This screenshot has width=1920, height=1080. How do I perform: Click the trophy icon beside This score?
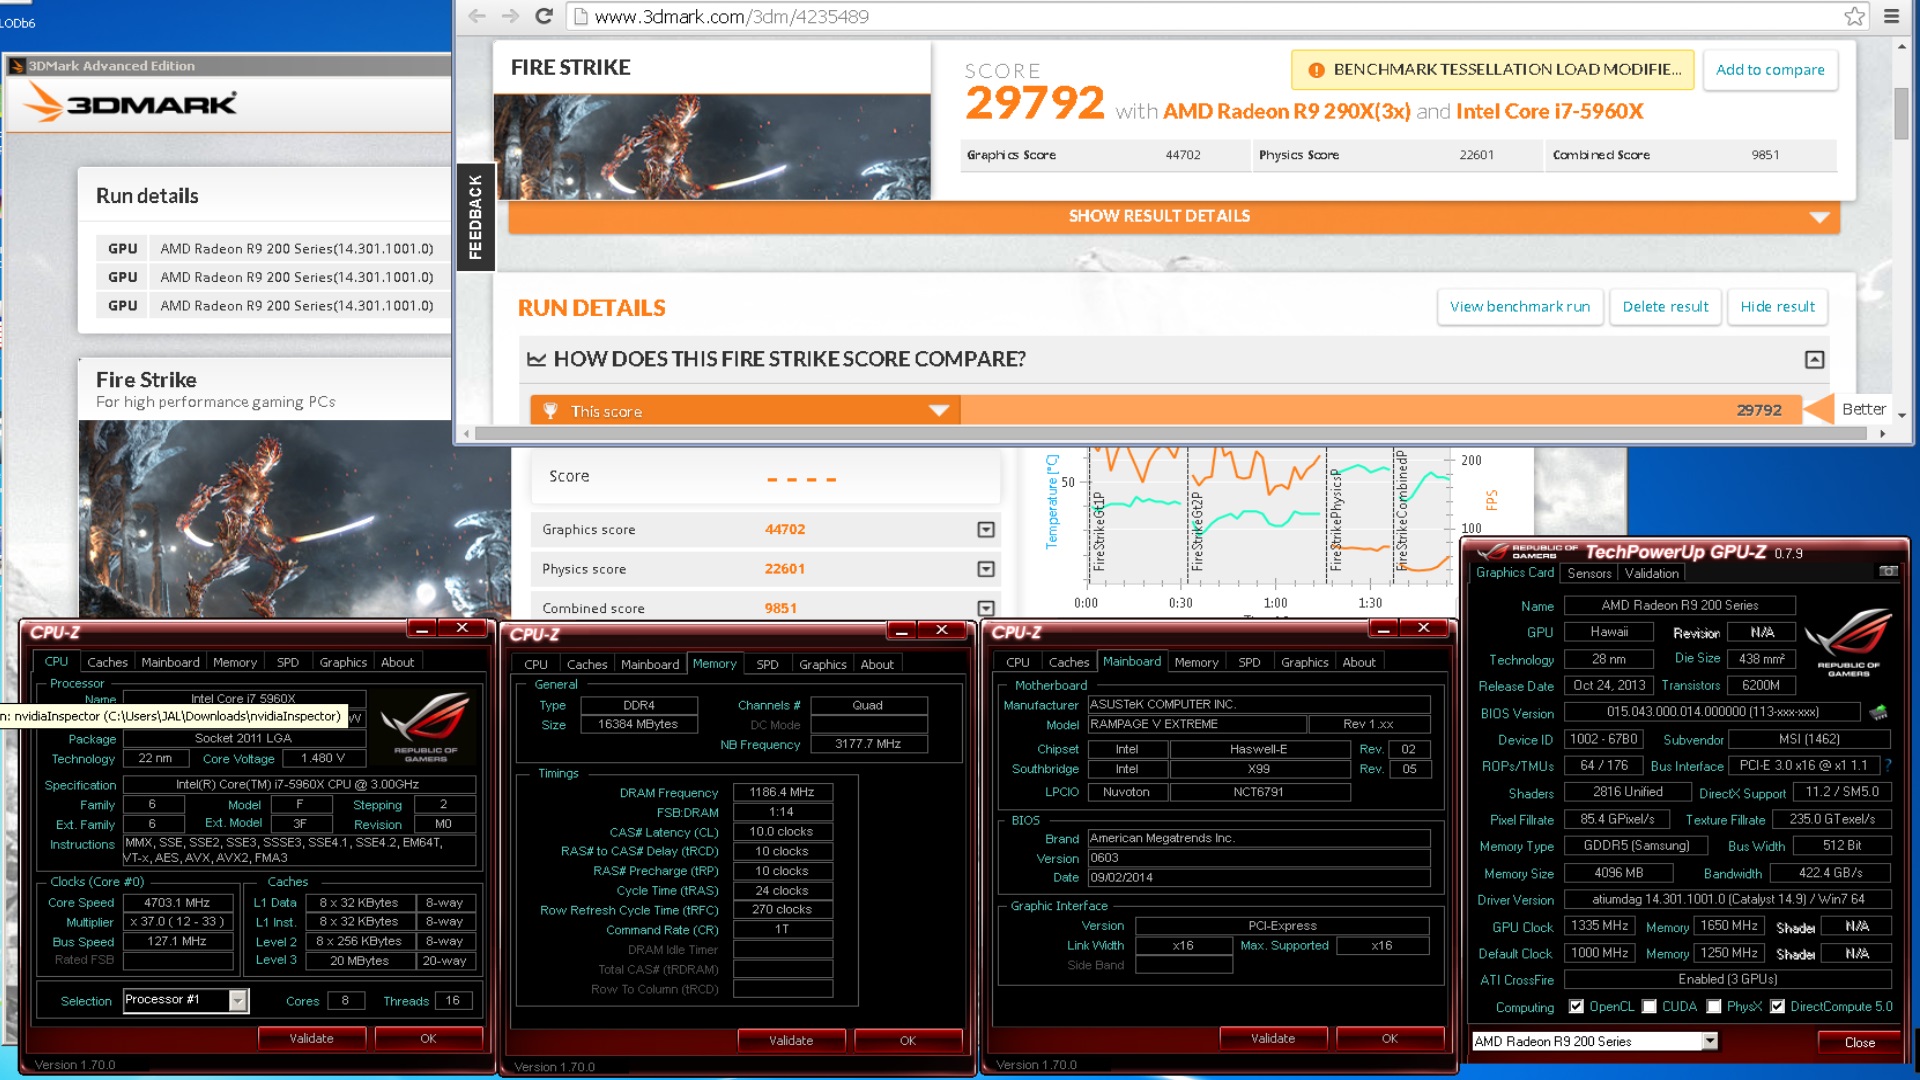click(x=550, y=410)
